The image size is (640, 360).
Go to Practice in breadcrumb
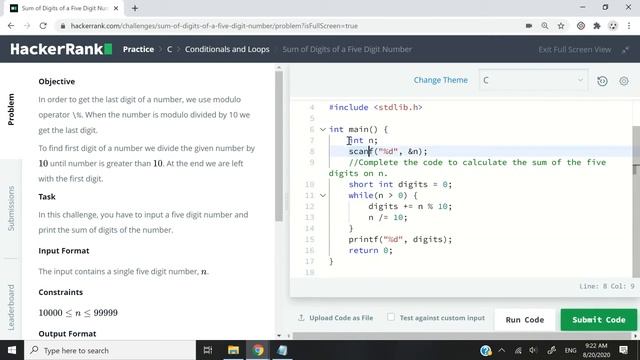point(138,49)
